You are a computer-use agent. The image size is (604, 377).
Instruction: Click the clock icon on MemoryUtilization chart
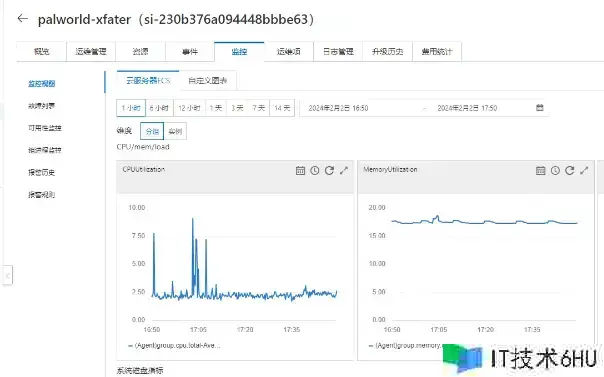tap(555, 170)
